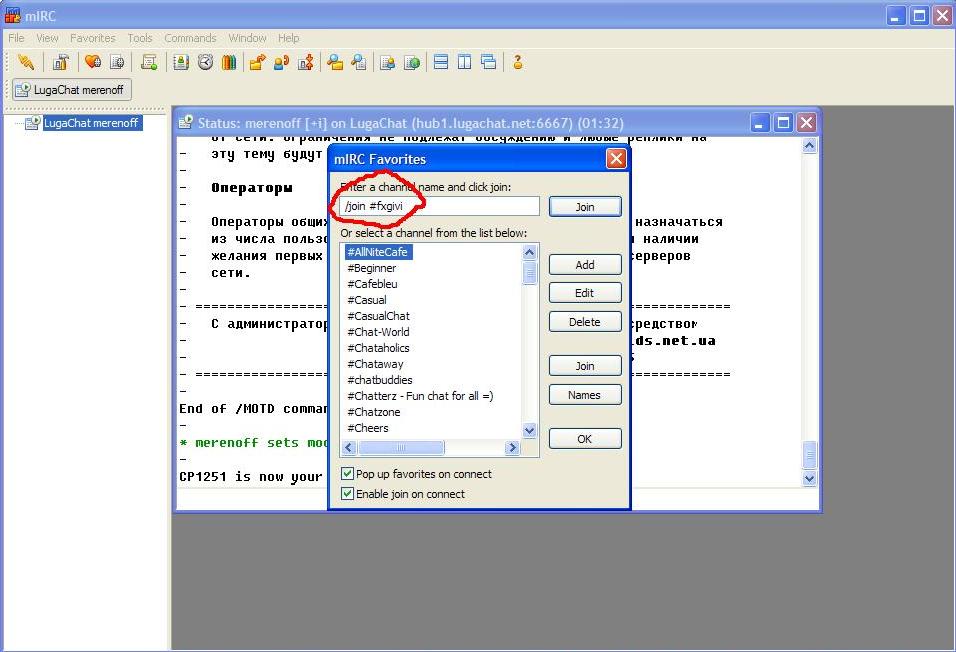The width and height of the screenshot is (956, 652).
Task: Select #Chat-World in the channel list
Action: pos(378,332)
